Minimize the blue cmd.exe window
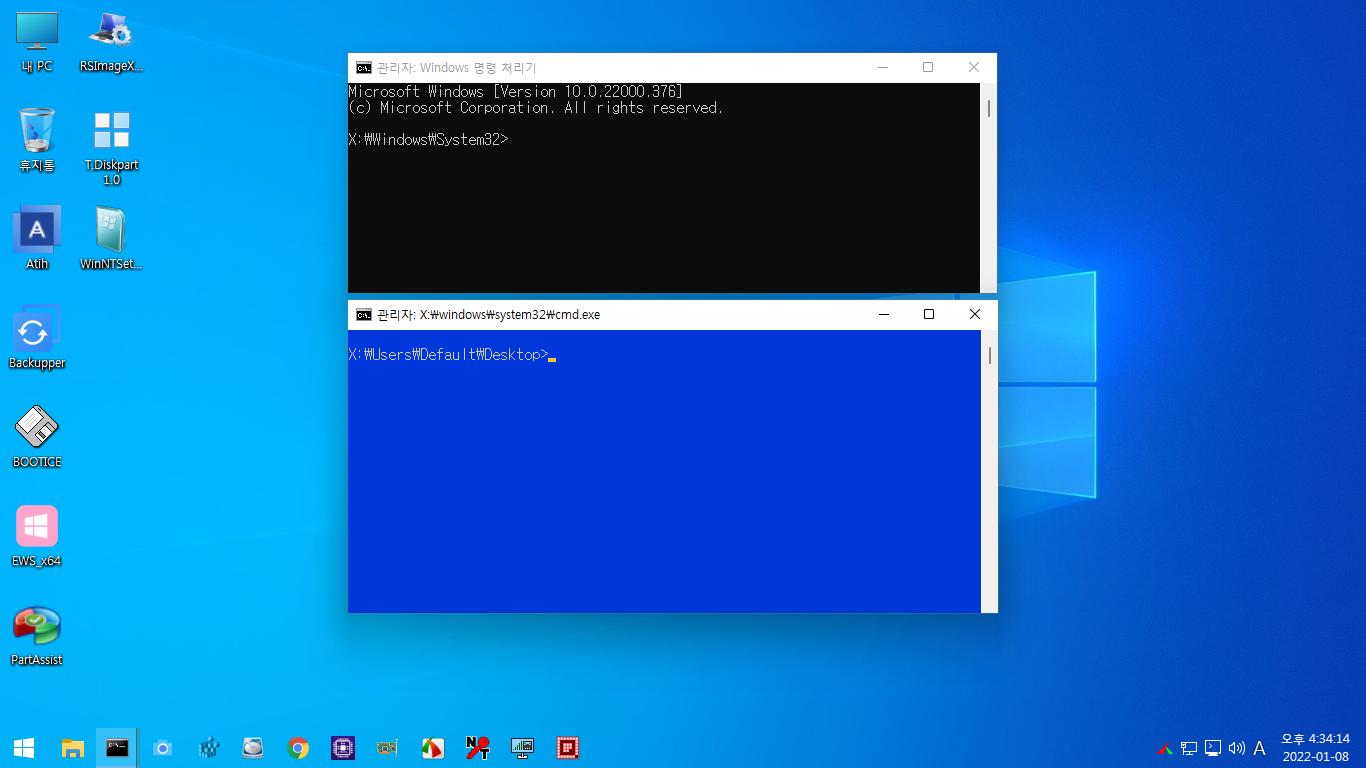Viewport: 1366px width, 768px height. [883, 314]
